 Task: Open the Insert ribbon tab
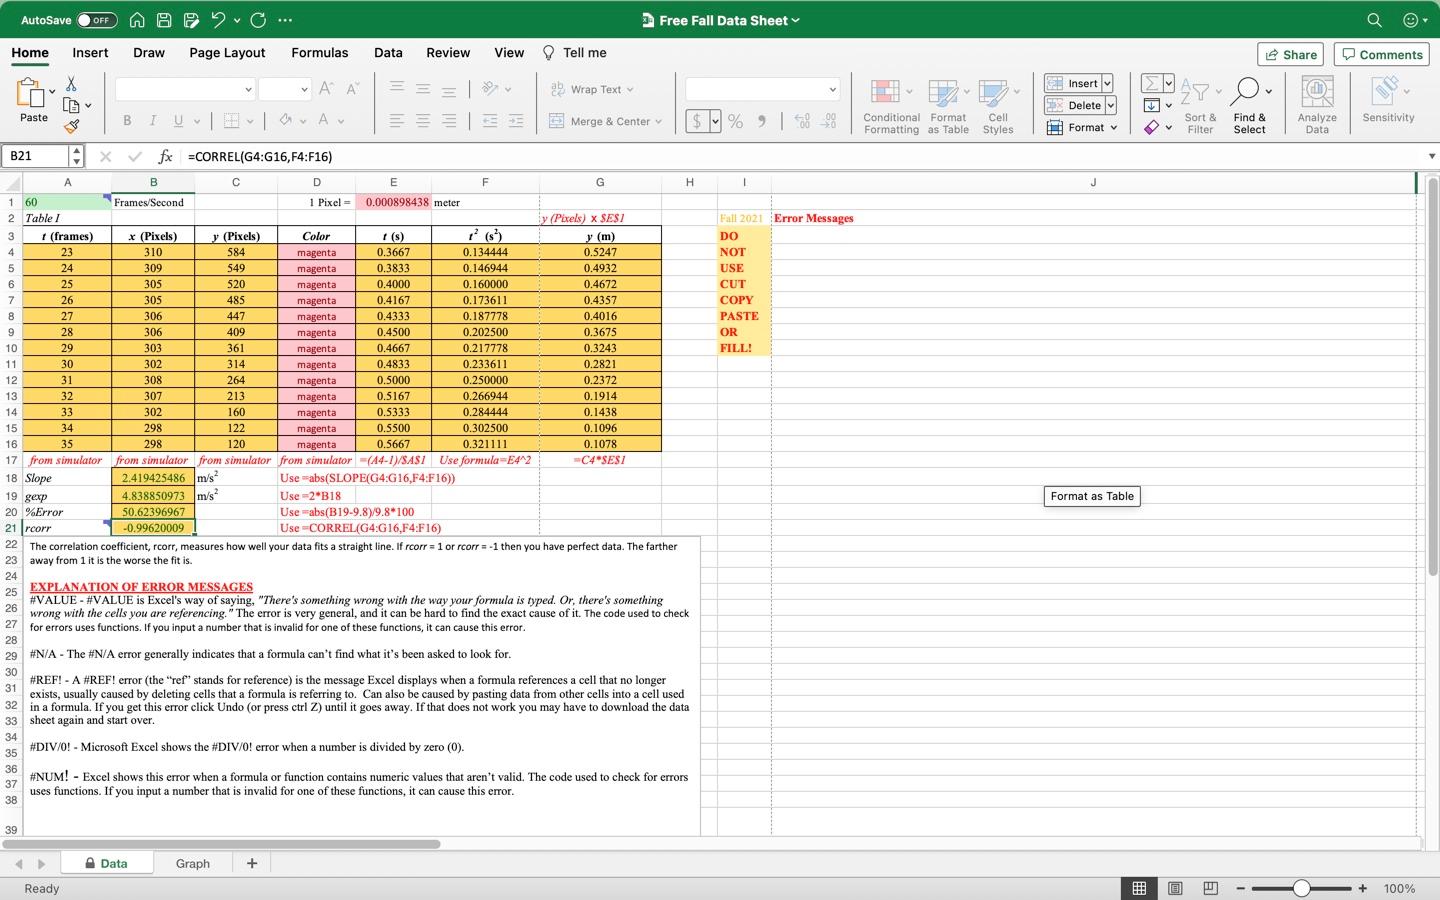90,53
